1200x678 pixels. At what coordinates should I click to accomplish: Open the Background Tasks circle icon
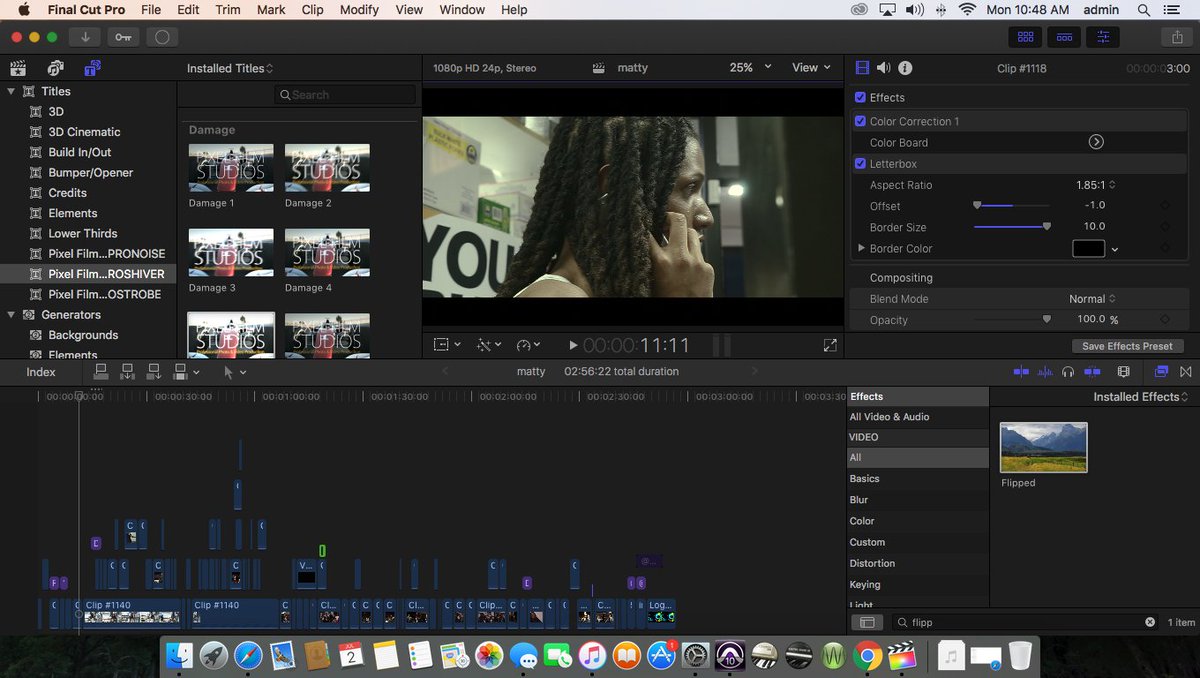click(x=161, y=37)
